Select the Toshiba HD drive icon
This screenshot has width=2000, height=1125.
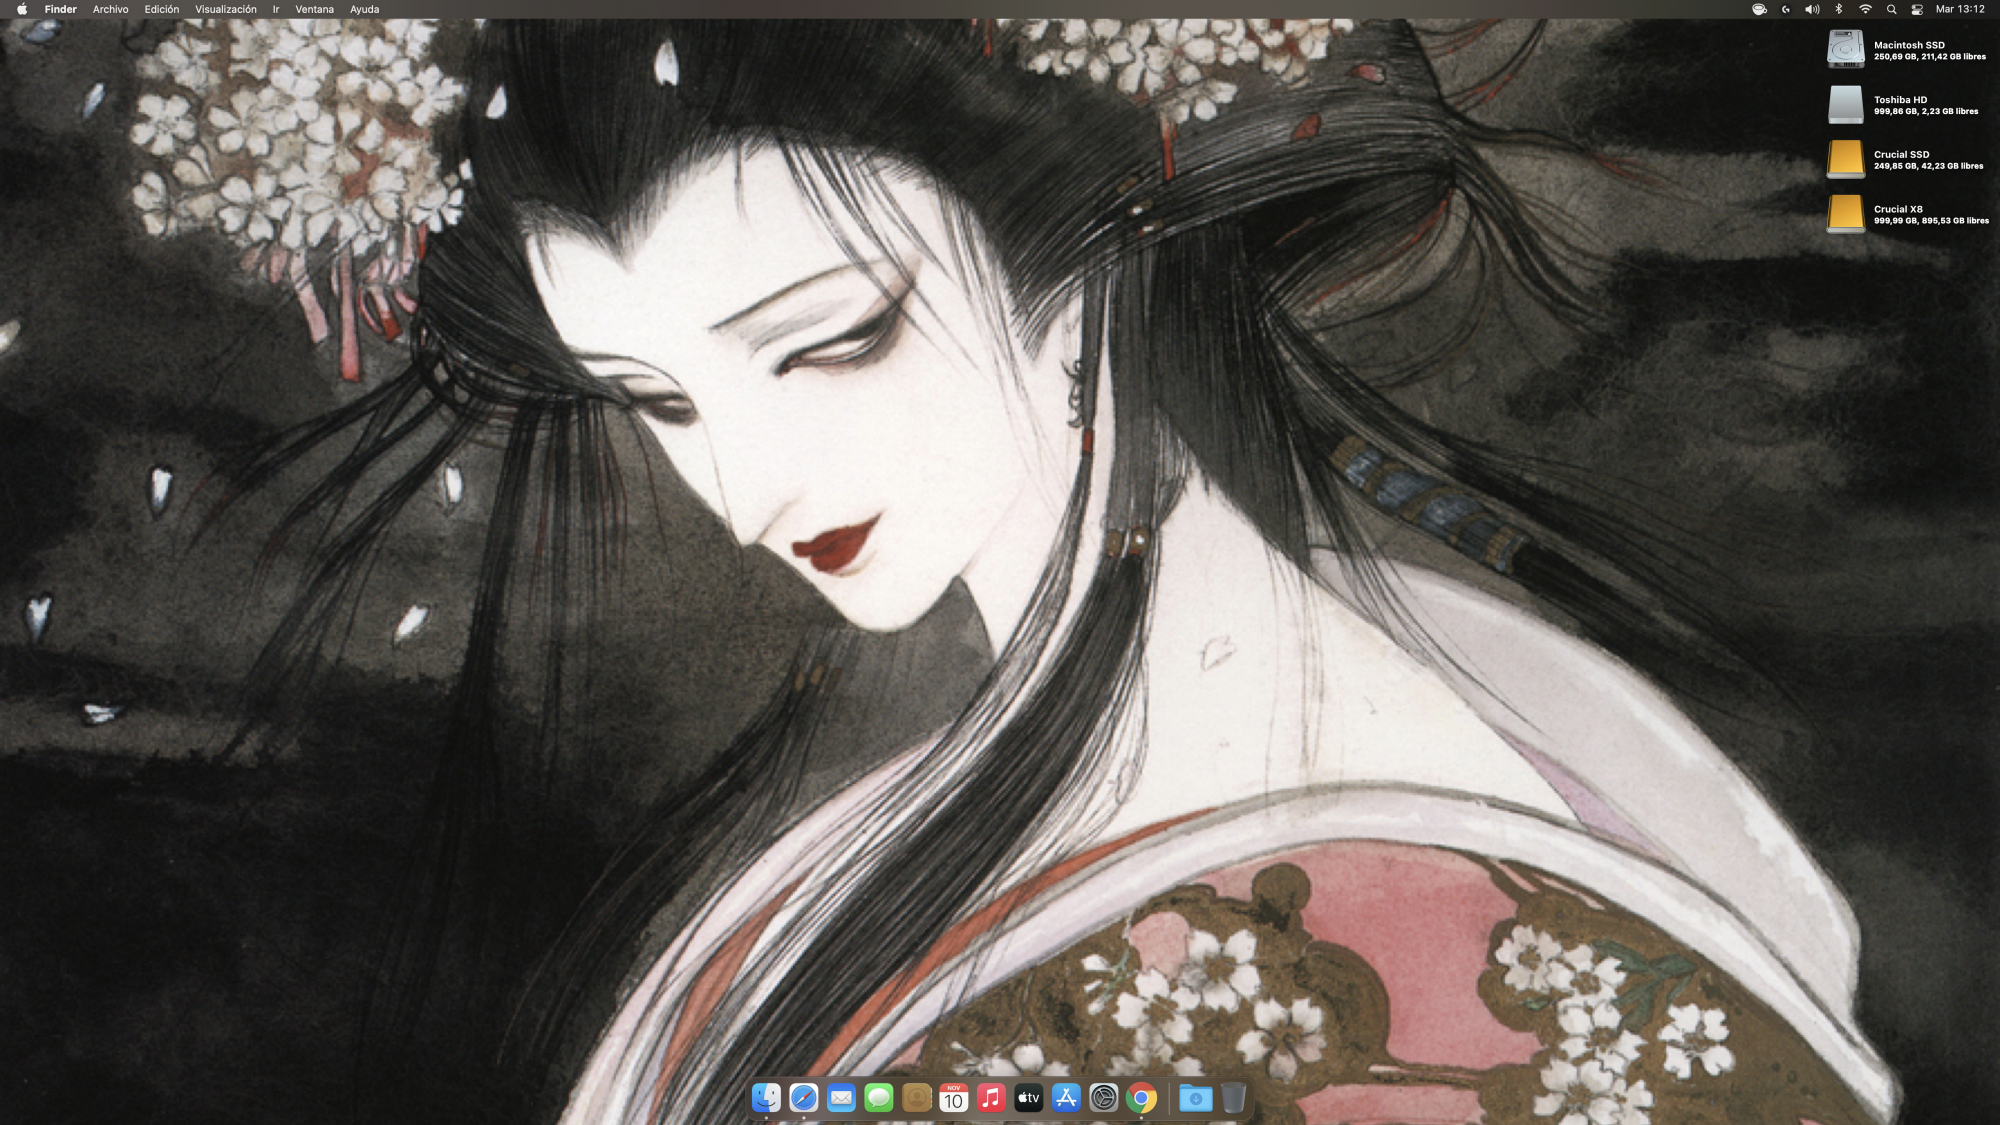pos(1845,104)
